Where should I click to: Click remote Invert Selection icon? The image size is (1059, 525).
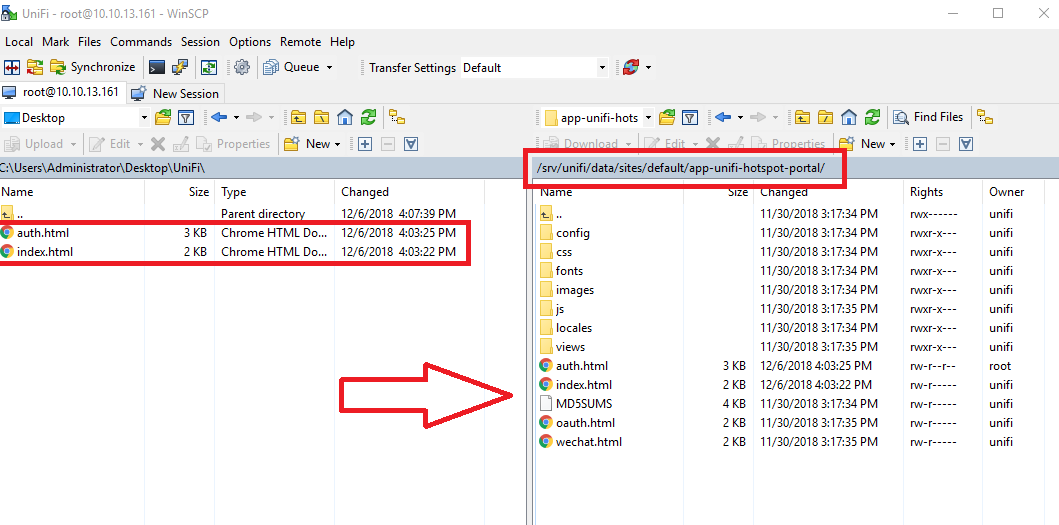click(x=966, y=143)
